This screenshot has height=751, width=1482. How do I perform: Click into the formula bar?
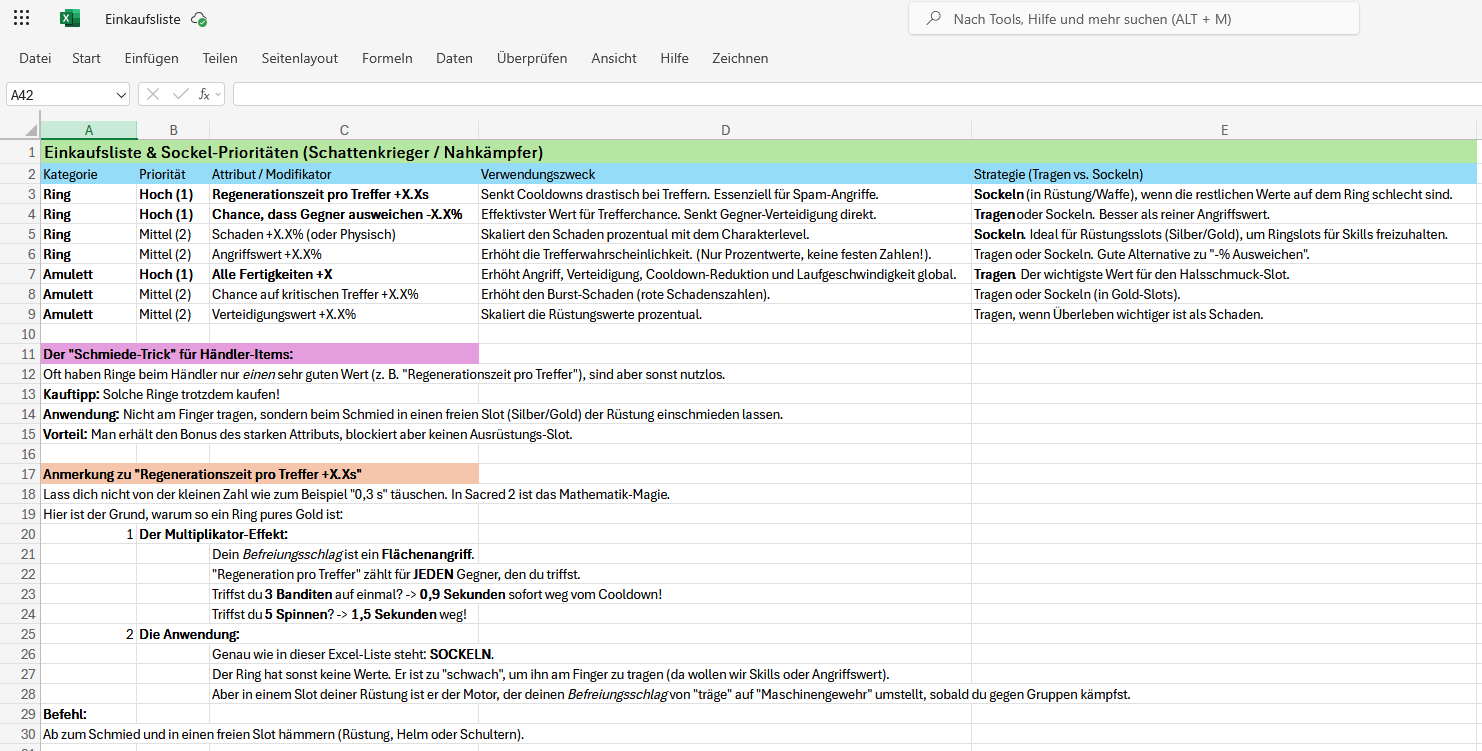click(x=850, y=94)
